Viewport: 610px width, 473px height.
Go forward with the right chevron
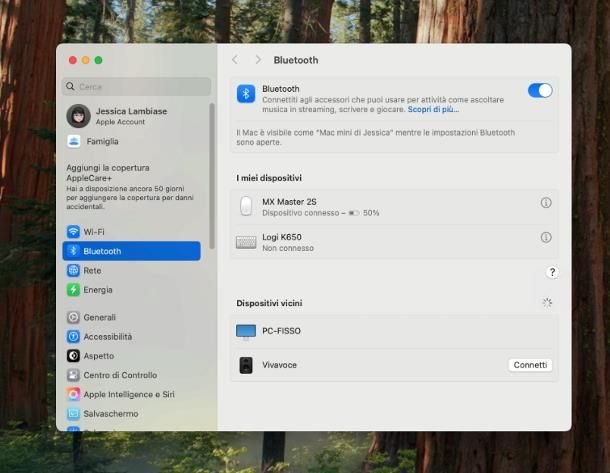coord(258,60)
